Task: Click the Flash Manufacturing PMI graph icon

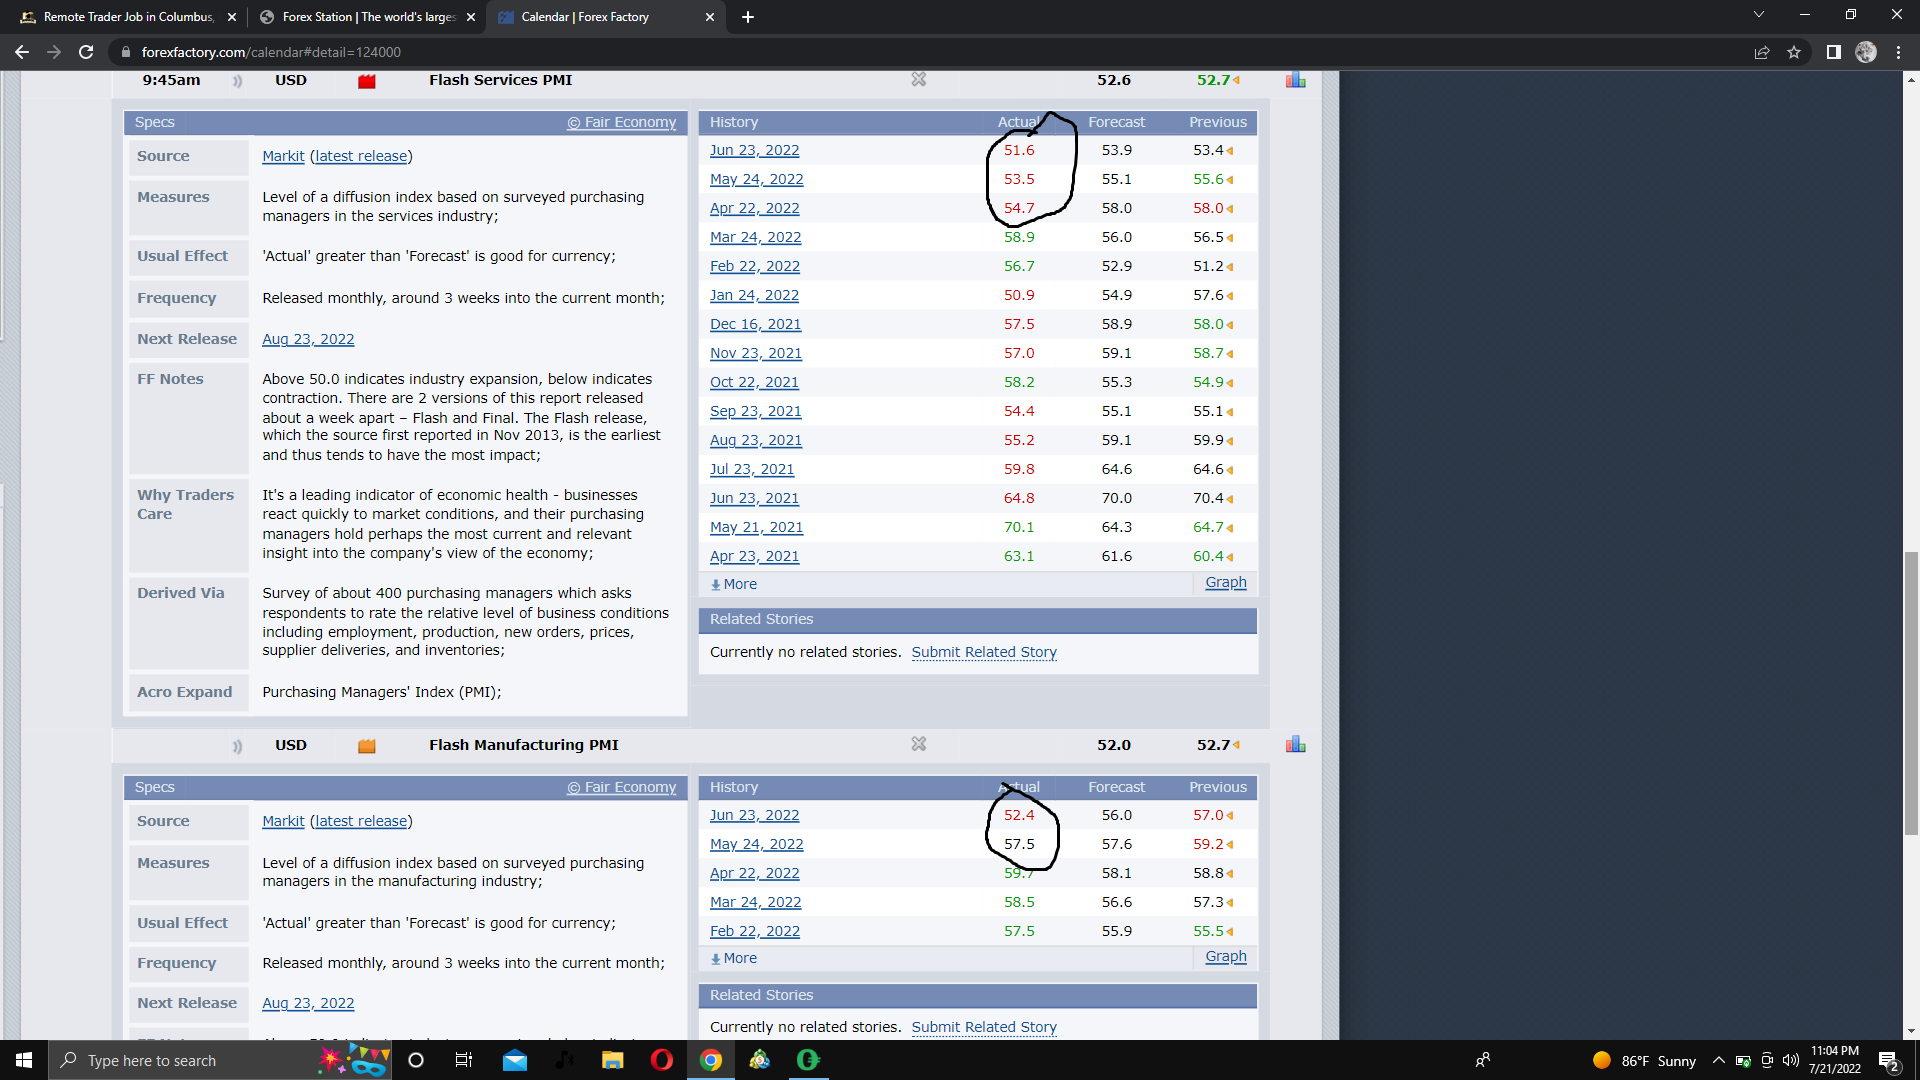Action: [x=1295, y=744]
